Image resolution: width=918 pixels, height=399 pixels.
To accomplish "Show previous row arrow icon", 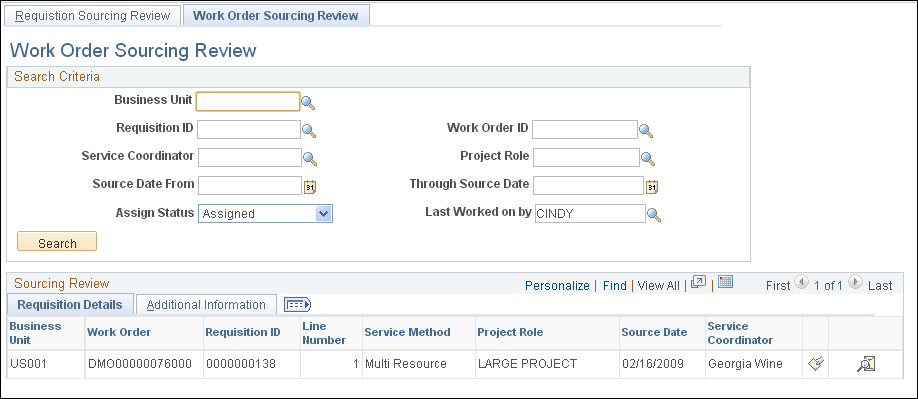I will click(801, 283).
